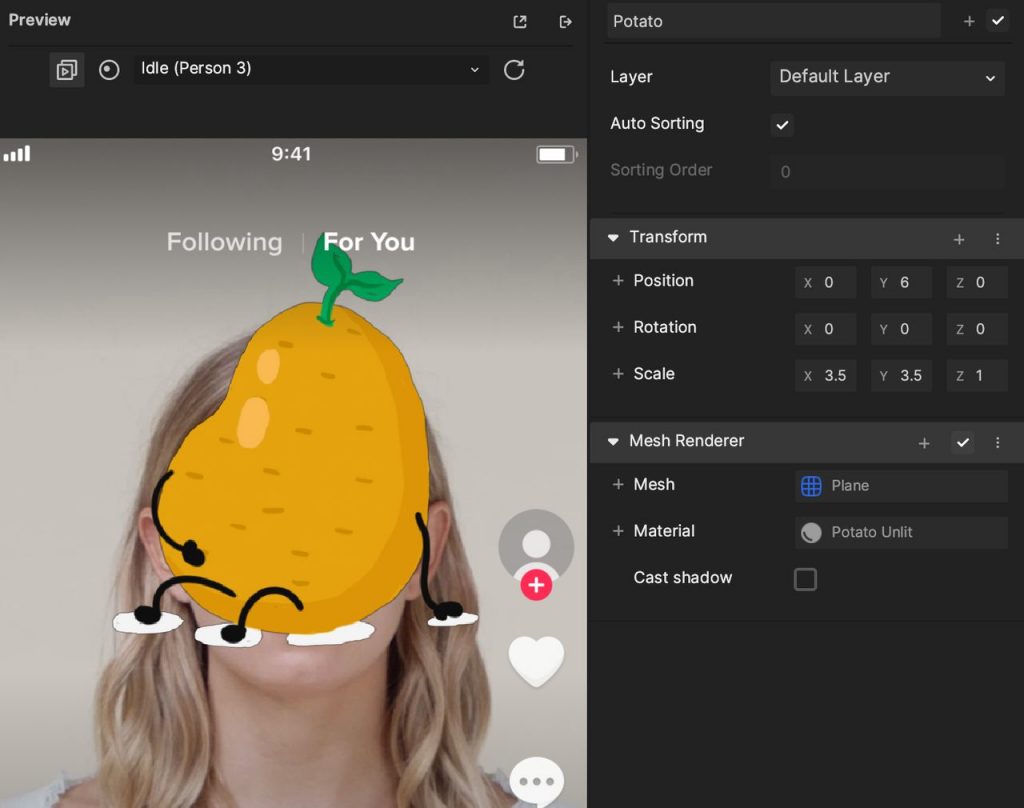Viewport: 1024px width, 808px height.
Task: Click the plus icon beside Rotation
Action: click(618, 327)
